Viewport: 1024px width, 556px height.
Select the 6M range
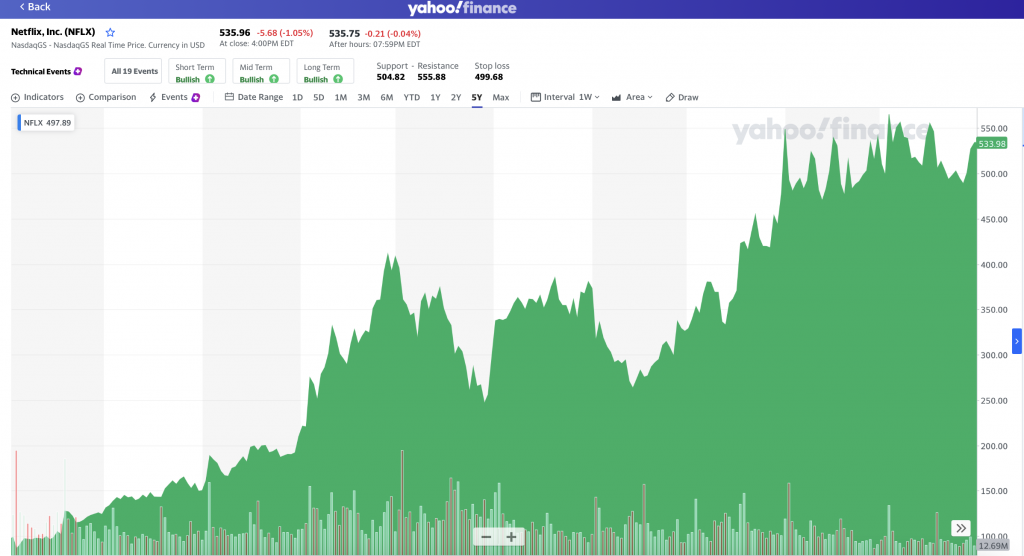coord(387,97)
